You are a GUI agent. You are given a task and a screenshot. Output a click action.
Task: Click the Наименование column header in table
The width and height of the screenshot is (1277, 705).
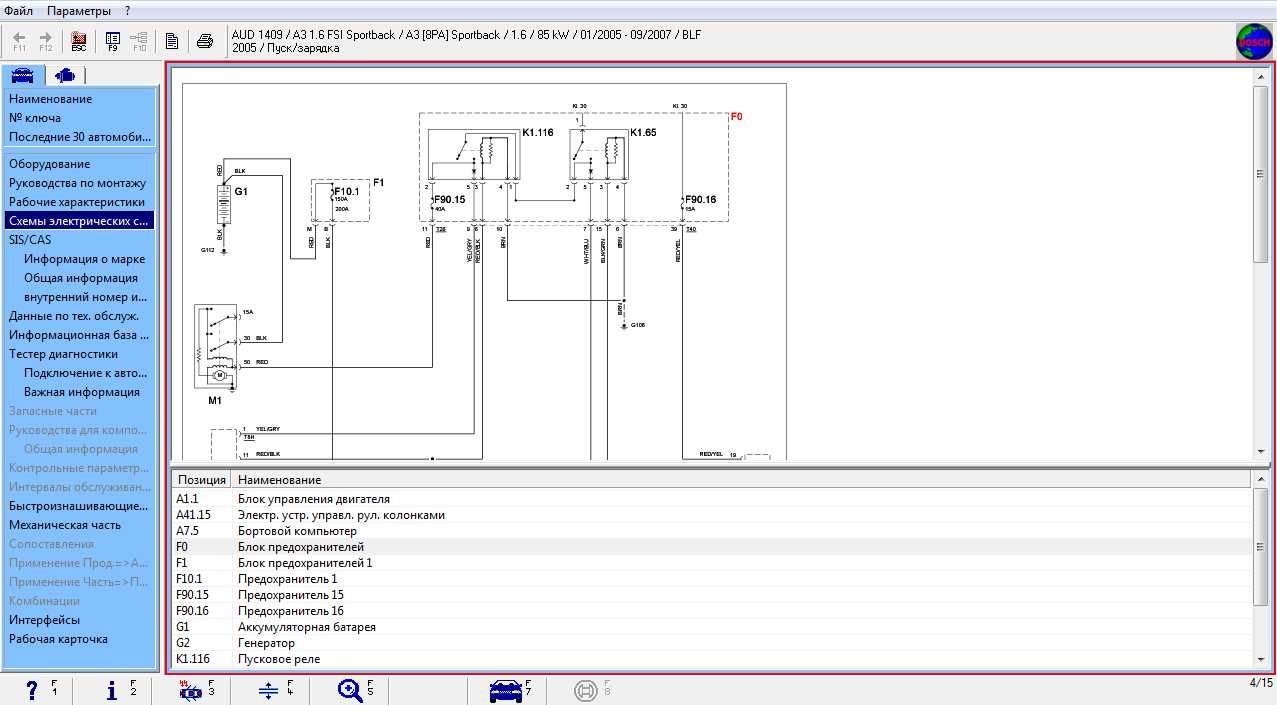(741, 480)
